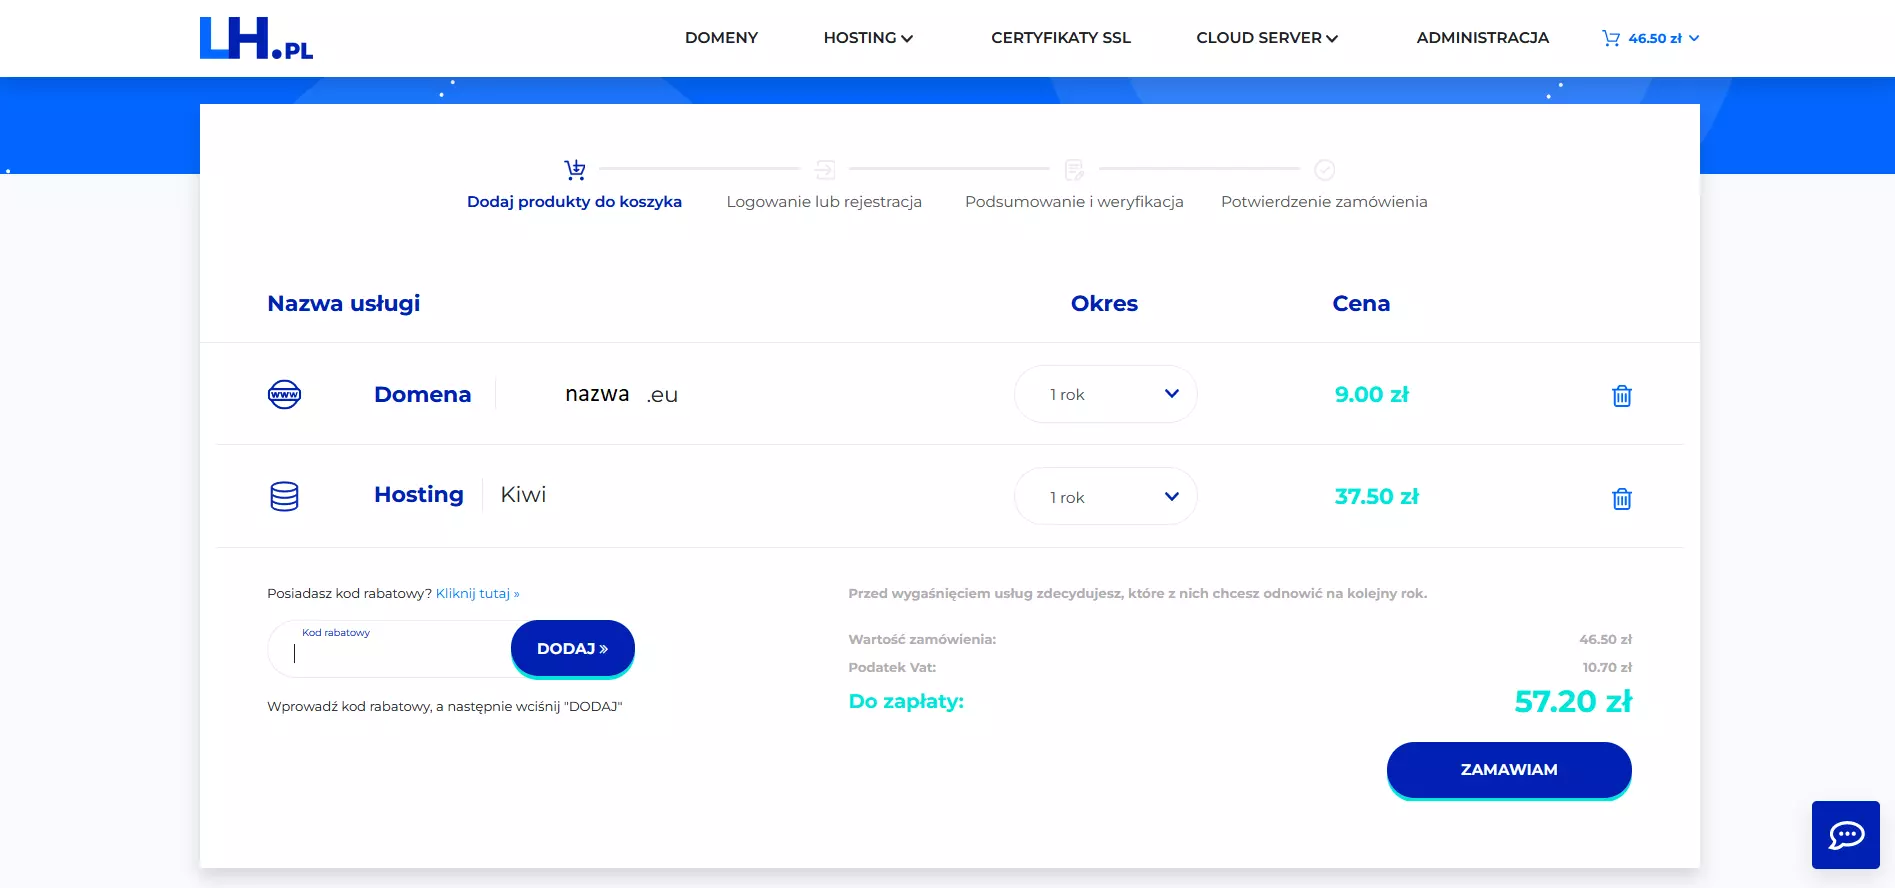Go to Domeny menu item
This screenshot has width=1895, height=888.
tap(721, 38)
